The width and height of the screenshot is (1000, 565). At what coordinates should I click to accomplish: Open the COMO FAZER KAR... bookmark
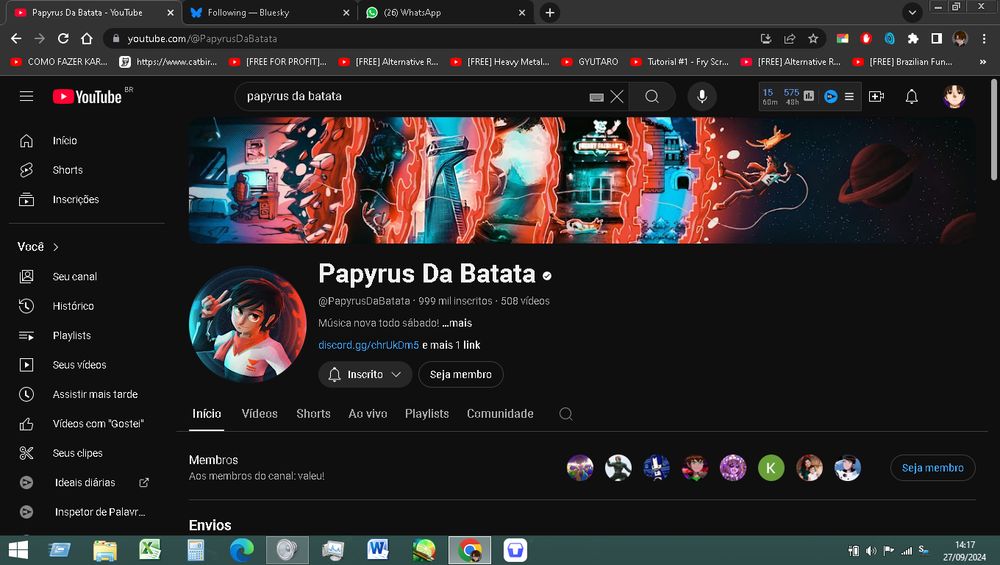(x=60, y=62)
